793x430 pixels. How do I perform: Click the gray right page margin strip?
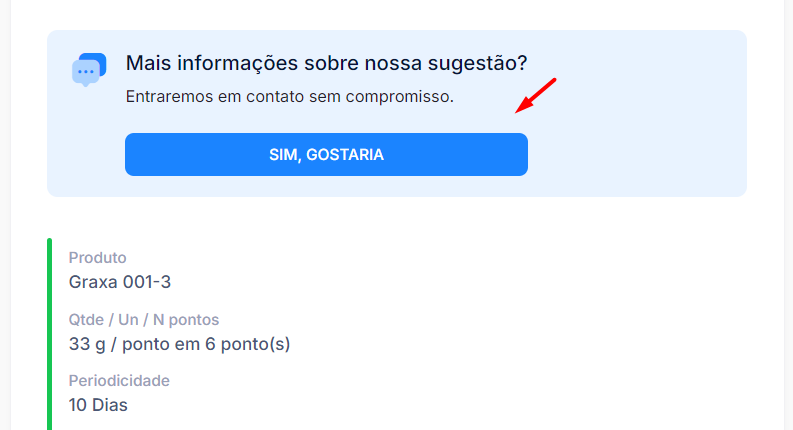click(788, 215)
